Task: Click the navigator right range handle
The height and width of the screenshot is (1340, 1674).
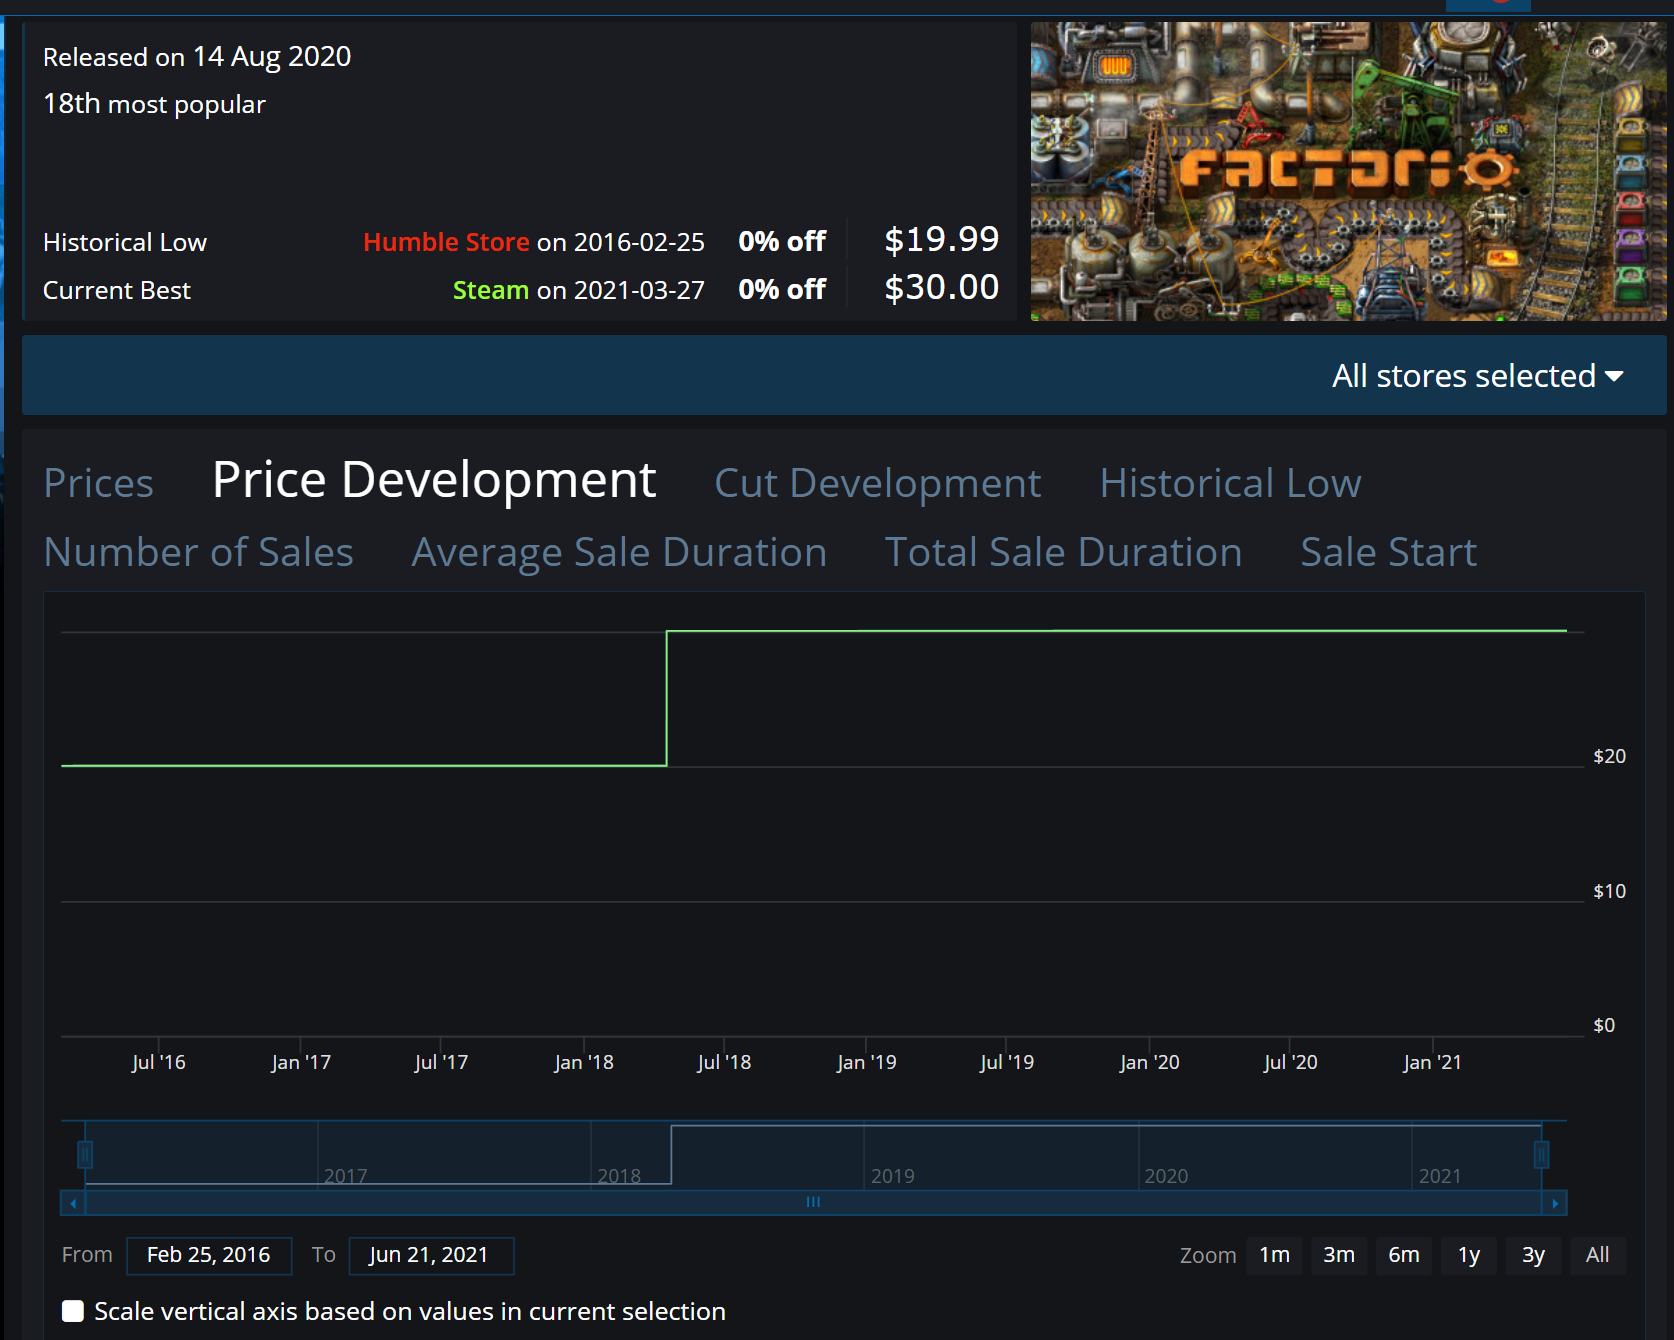Action: pyautogui.click(x=1541, y=1155)
